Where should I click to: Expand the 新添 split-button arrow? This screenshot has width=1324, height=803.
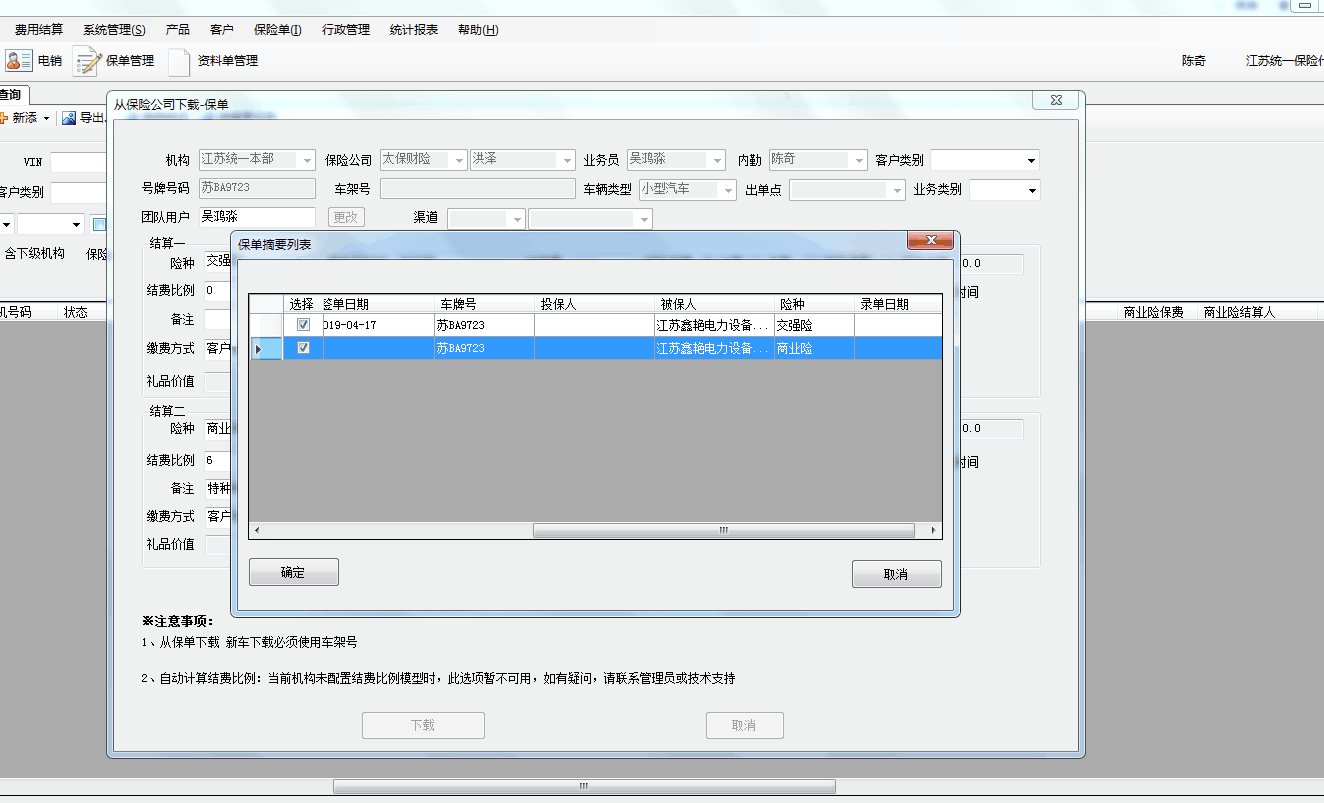click(46, 118)
